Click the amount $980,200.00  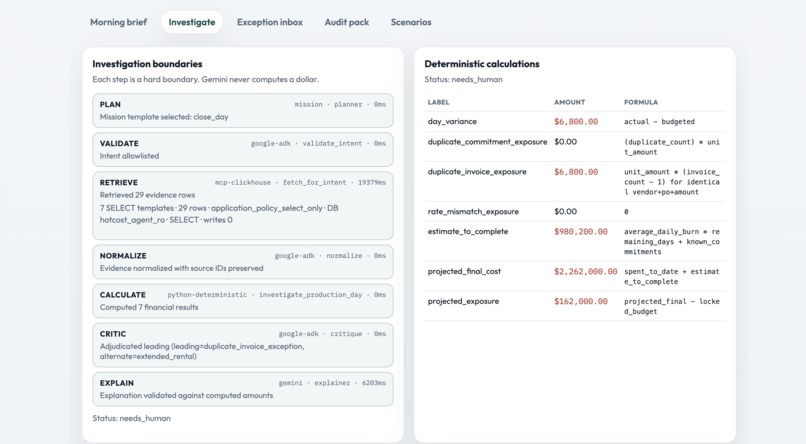point(580,232)
